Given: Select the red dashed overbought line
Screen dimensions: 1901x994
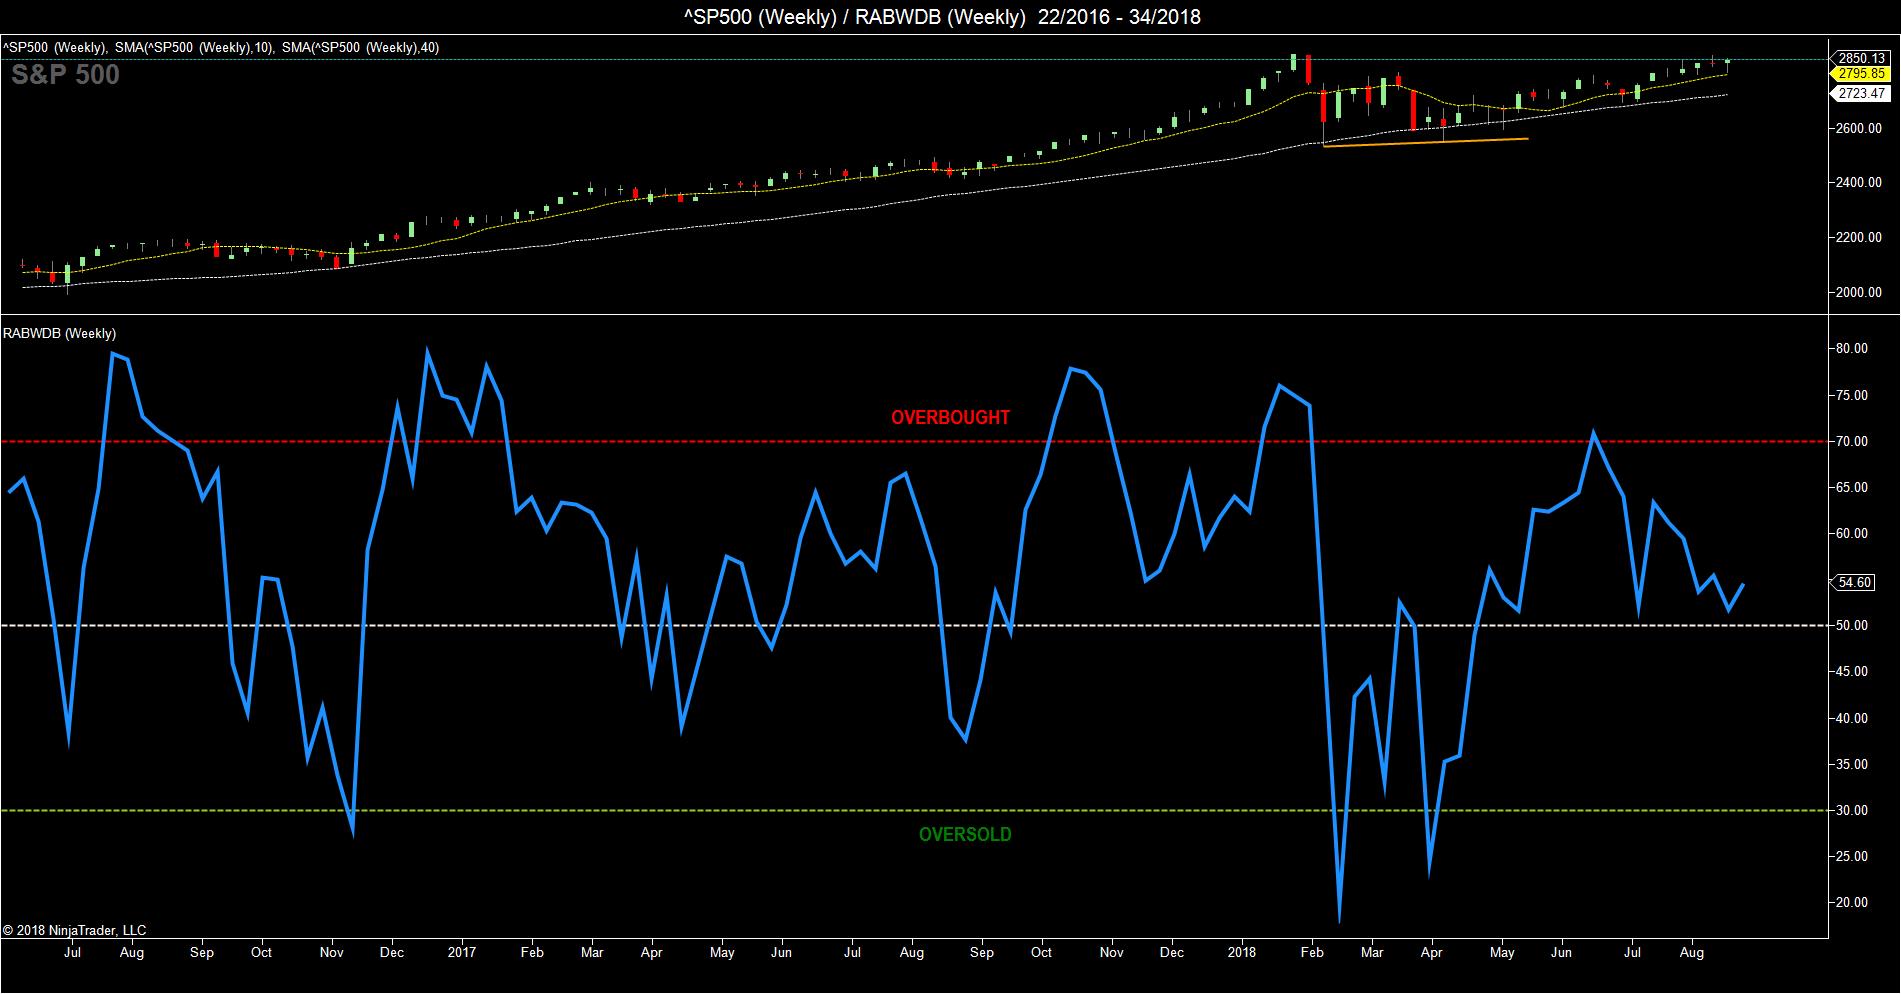Looking at the screenshot, I should tap(914, 441).
